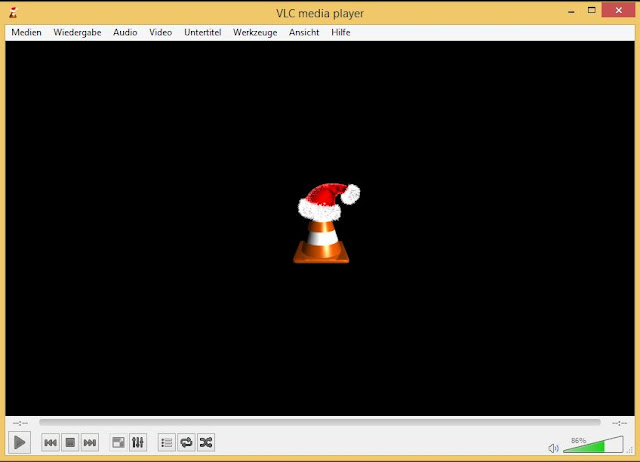Toggle fullscreen video mode icon
The width and height of the screenshot is (640, 462).
(x=118, y=442)
